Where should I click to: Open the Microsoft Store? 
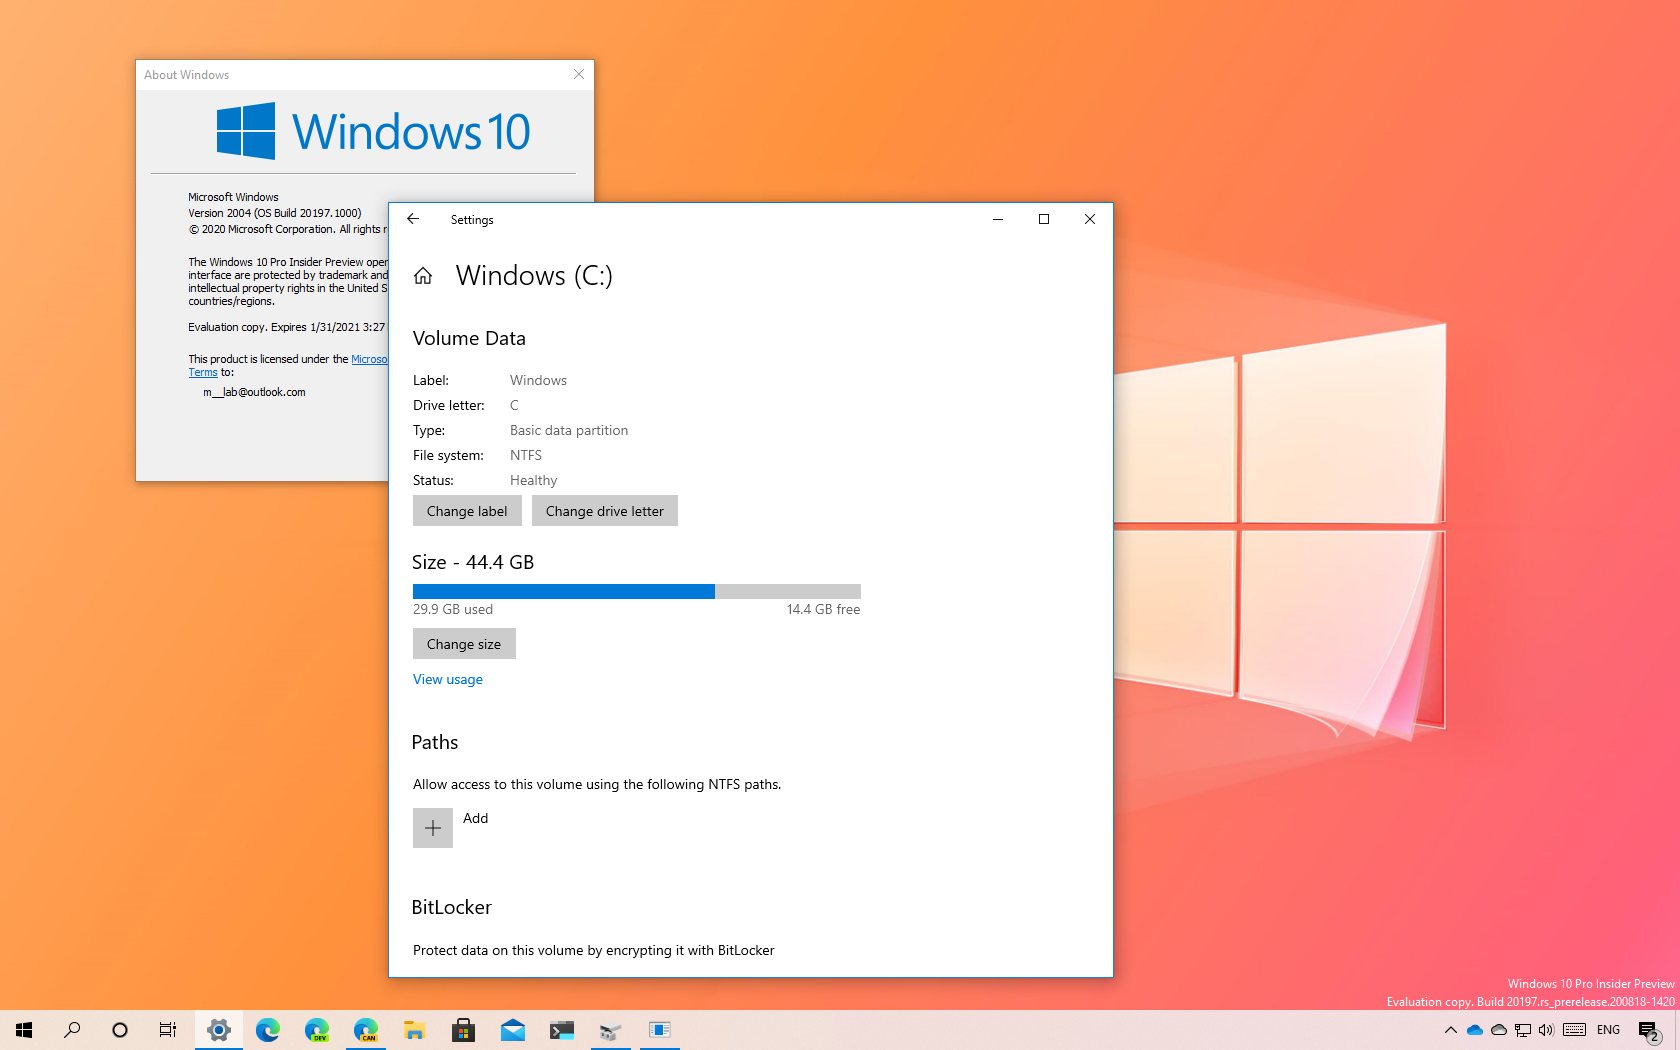pyautogui.click(x=463, y=1030)
